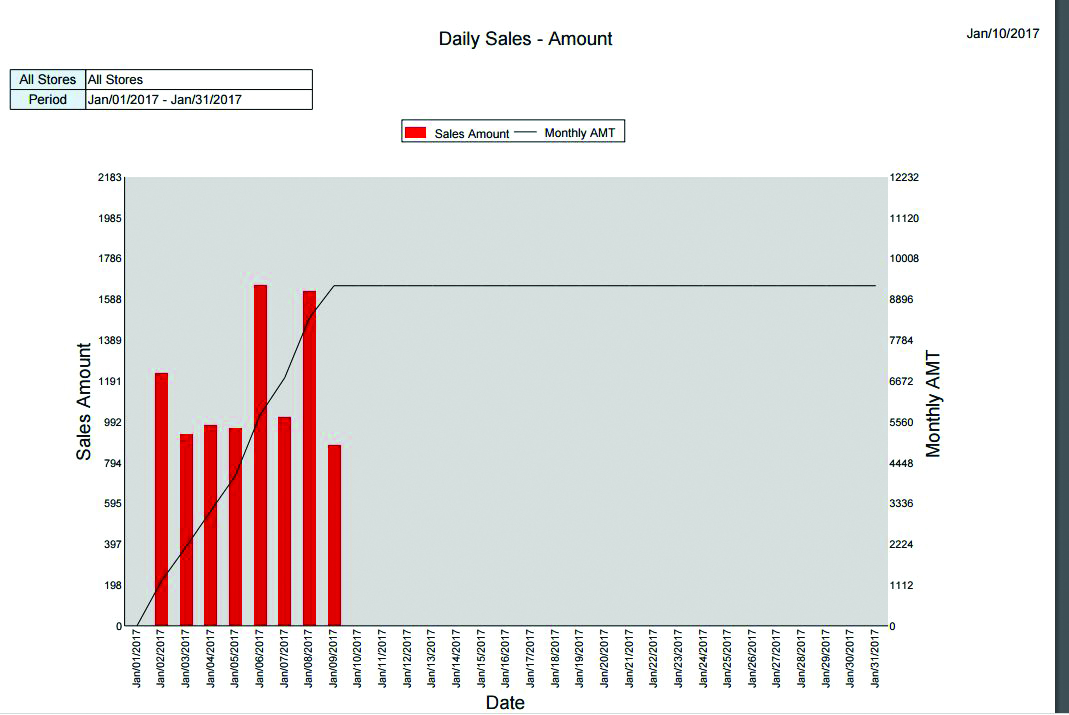Click the Jan/01/2017 x-axis date label
Image resolution: width=1069 pixels, height=715 pixels.
pyautogui.click(x=136, y=658)
